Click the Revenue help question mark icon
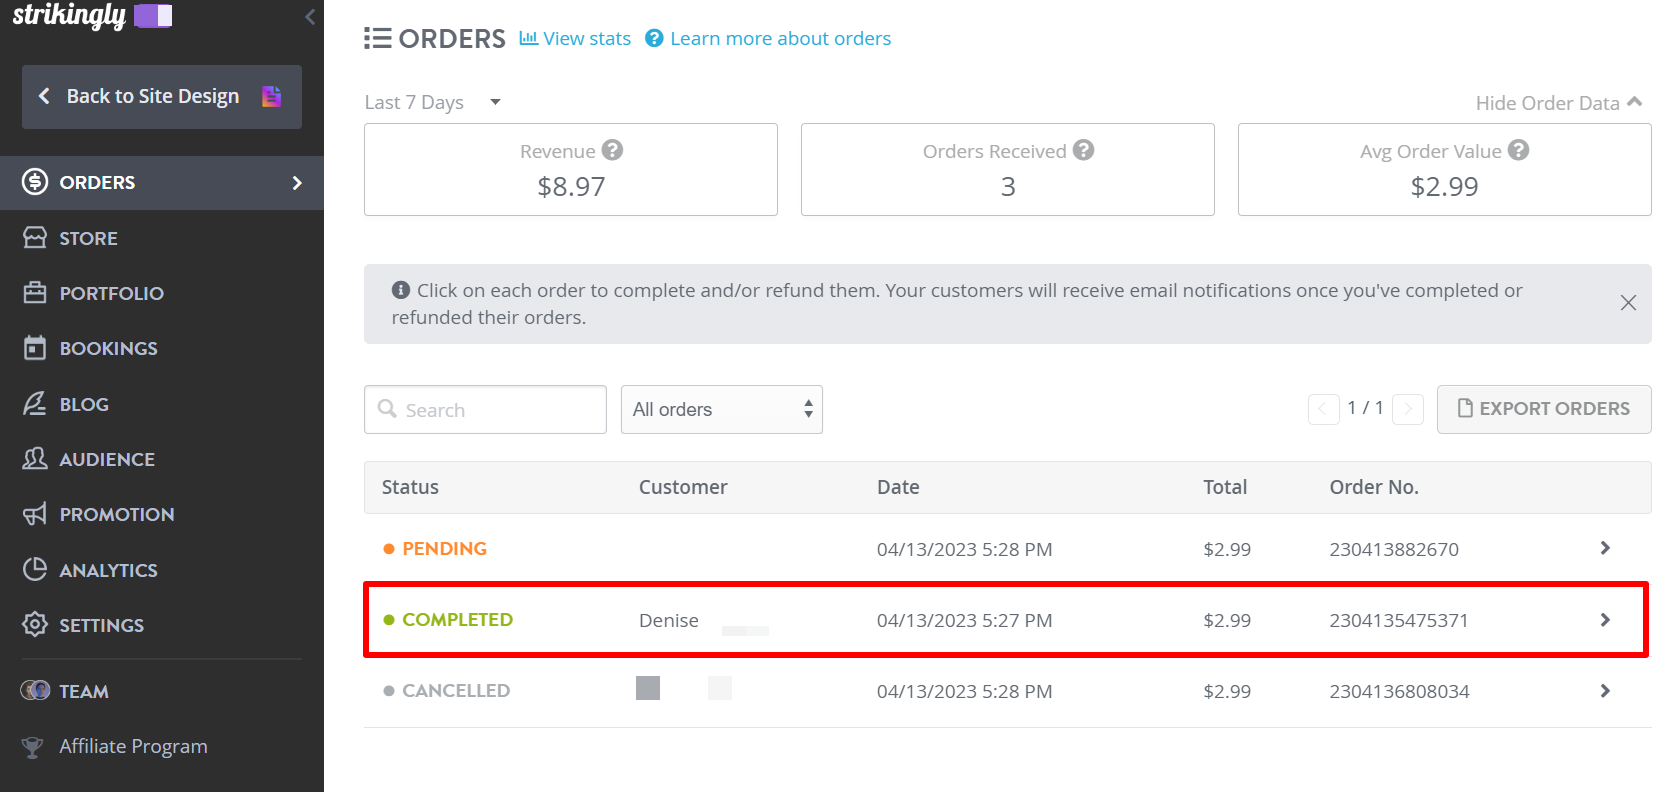The height and width of the screenshot is (792, 1663). click(x=612, y=150)
